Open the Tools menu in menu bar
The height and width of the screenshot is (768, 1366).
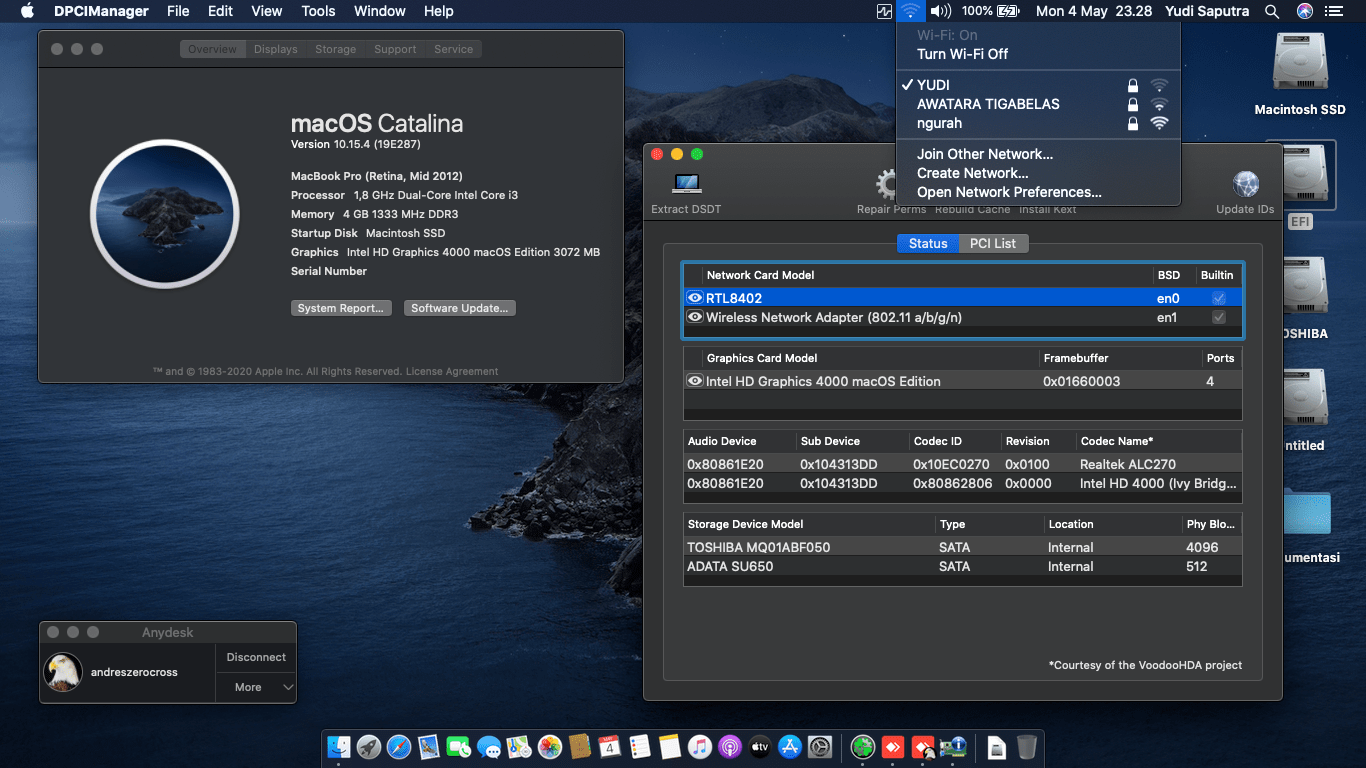[318, 11]
